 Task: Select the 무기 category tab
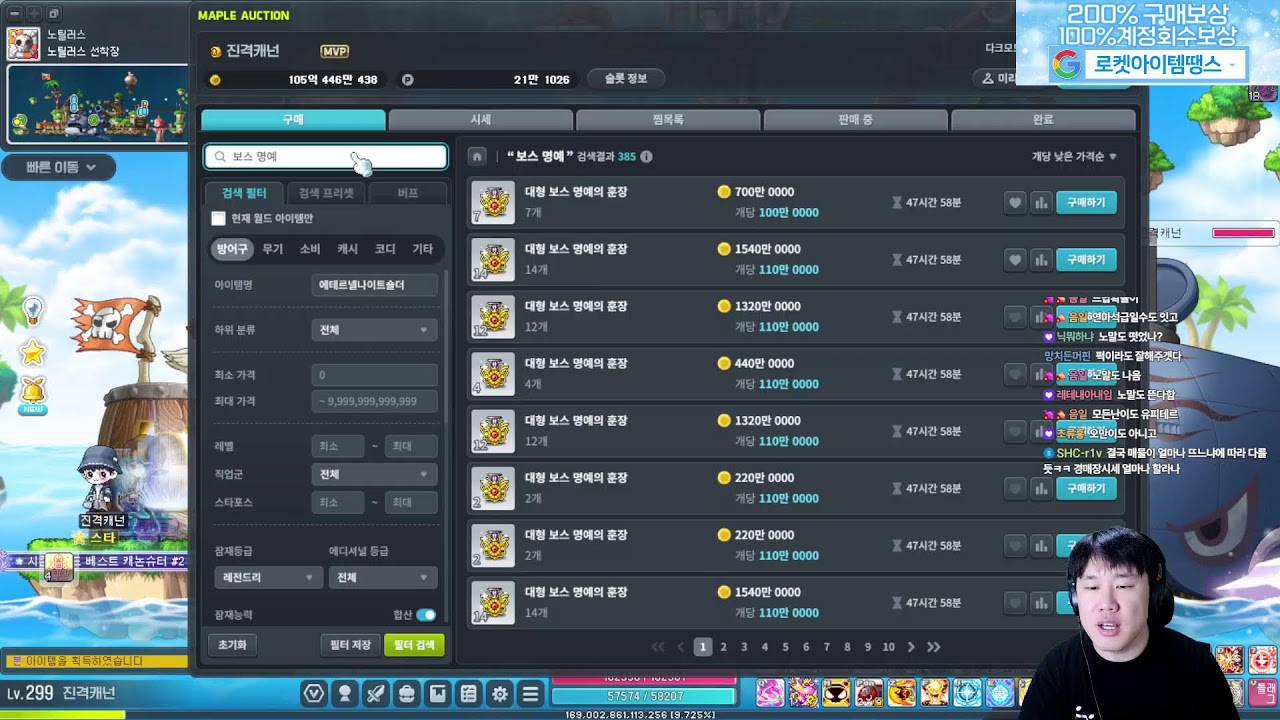(x=272, y=249)
